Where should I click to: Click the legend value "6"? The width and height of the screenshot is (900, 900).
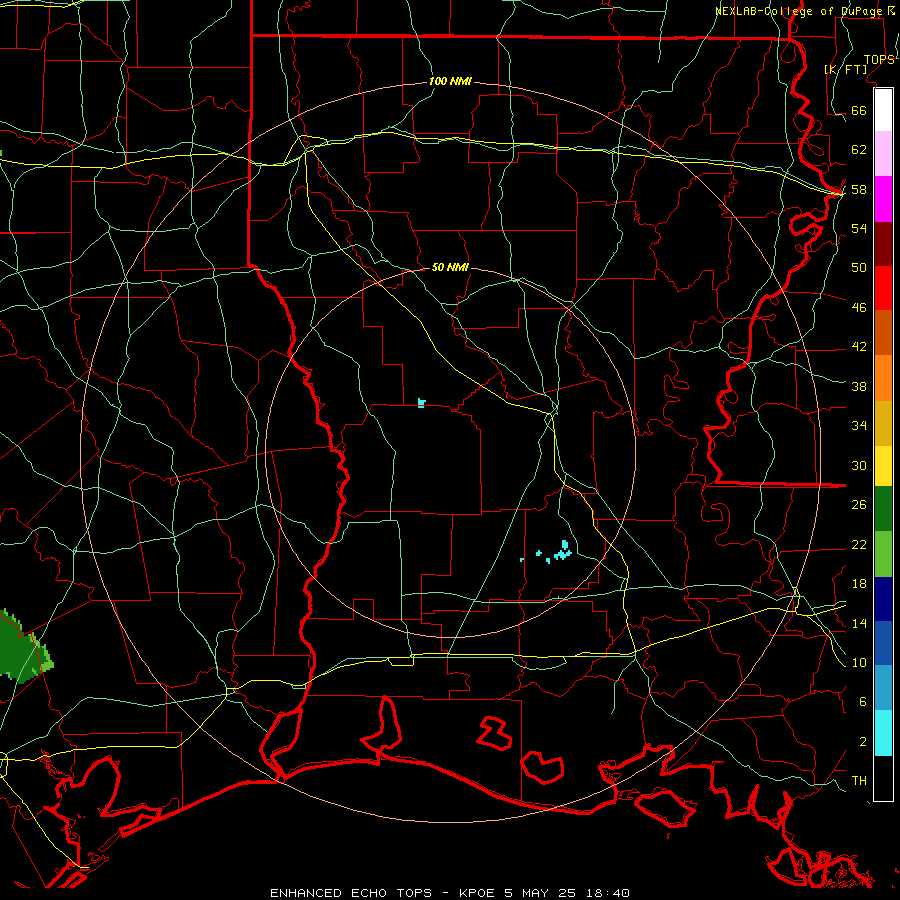(862, 702)
